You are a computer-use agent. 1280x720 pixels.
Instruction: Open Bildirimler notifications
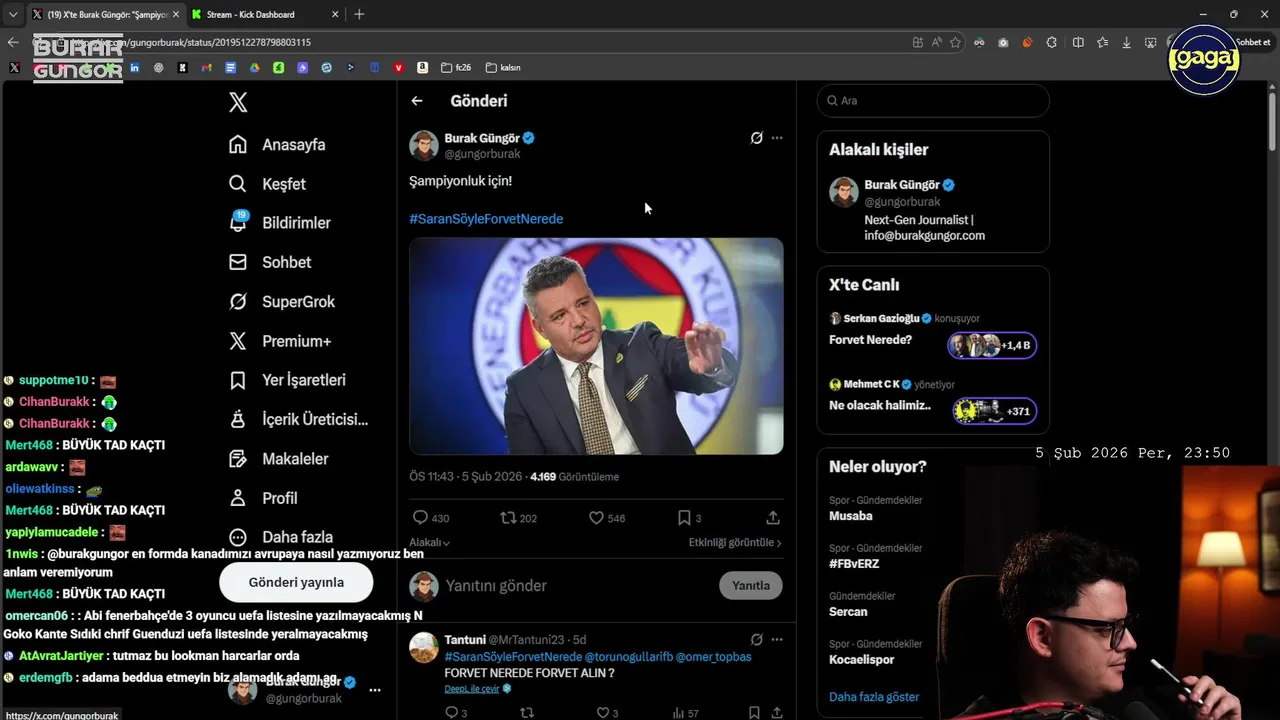click(279, 222)
